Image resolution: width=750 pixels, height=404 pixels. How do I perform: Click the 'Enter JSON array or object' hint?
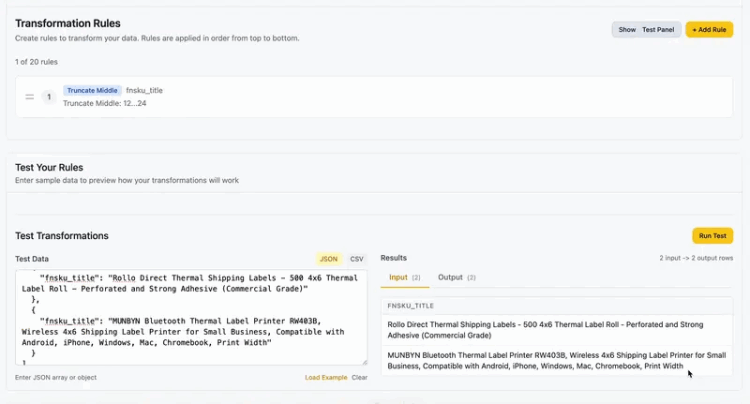pos(55,378)
